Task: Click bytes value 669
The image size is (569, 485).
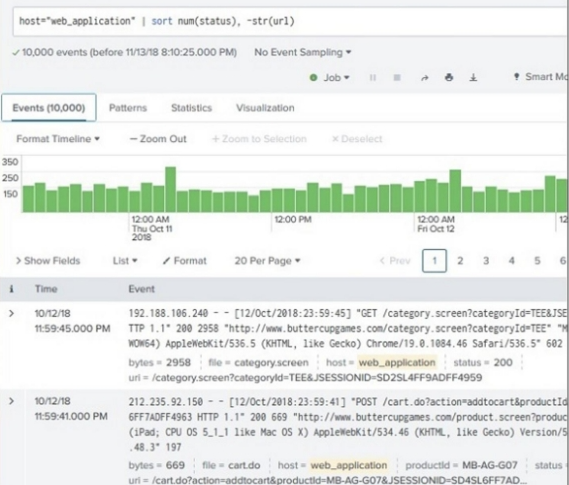Action: 175,465
